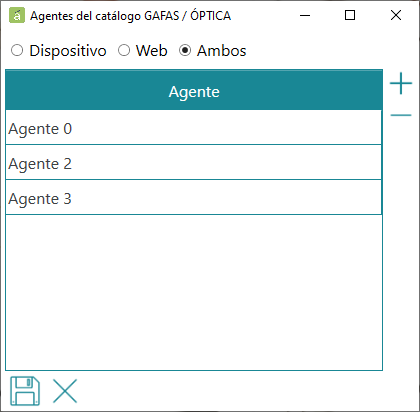Click the 'Dispositivo' label text
This screenshot has width=420, height=412.
point(68,51)
